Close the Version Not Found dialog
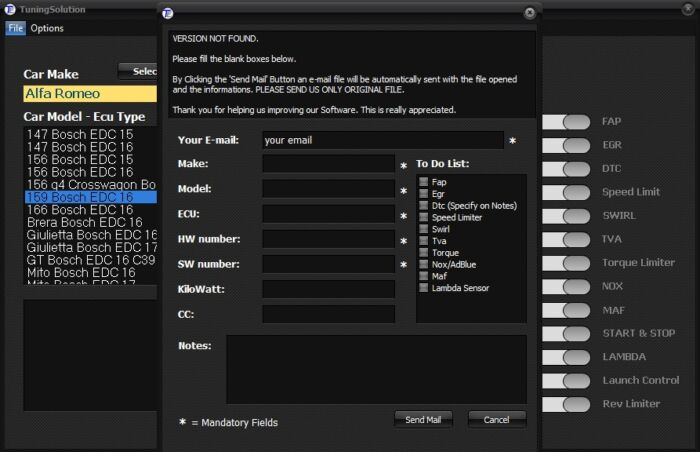Image resolution: width=700 pixels, height=452 pixels. pos(529,13)
